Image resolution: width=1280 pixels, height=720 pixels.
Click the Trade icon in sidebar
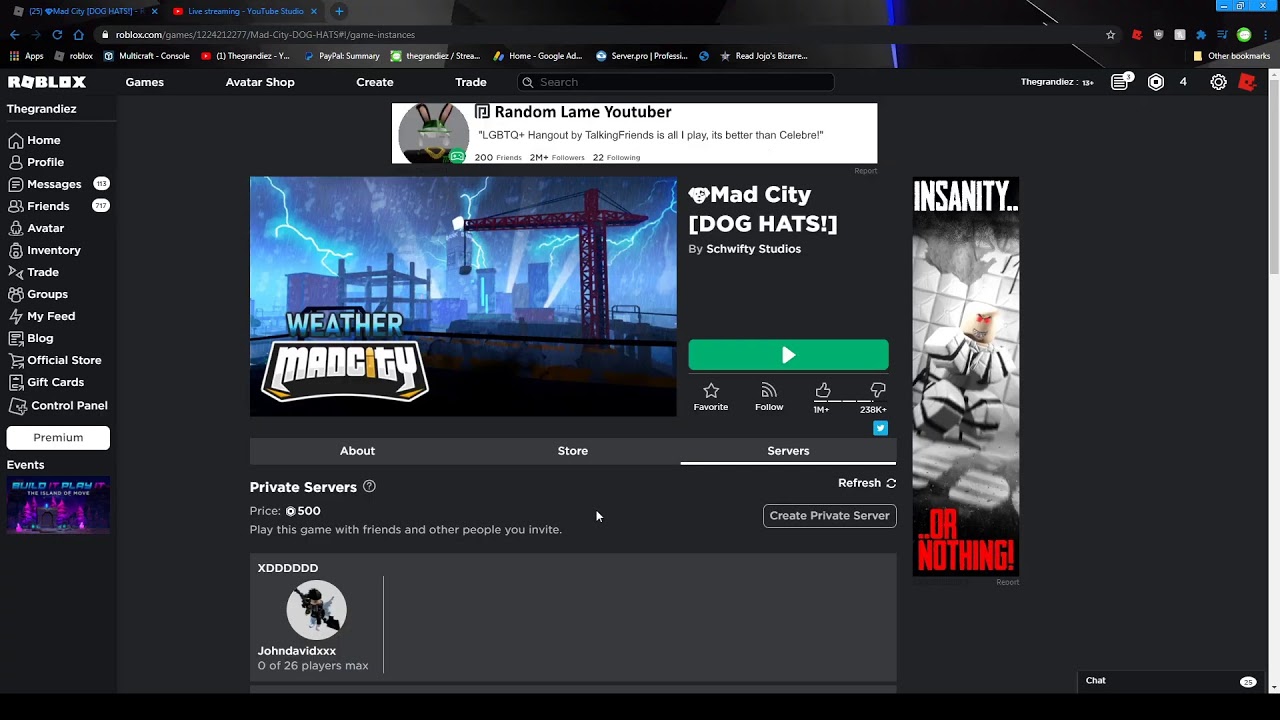click(x=16, y=272)
